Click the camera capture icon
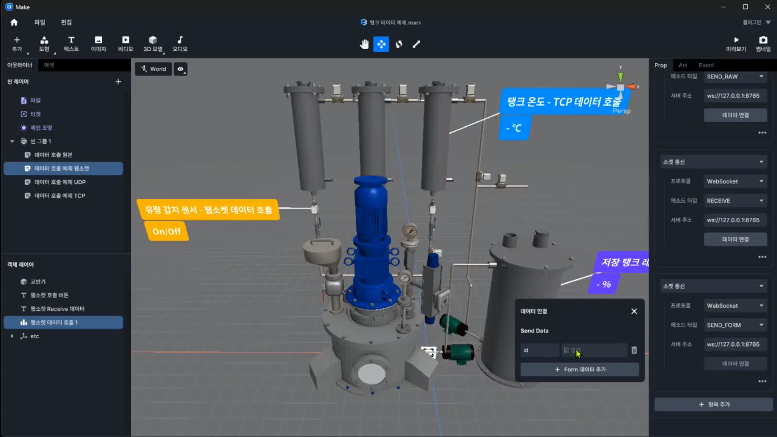The image size is (777, 437). 763,40
